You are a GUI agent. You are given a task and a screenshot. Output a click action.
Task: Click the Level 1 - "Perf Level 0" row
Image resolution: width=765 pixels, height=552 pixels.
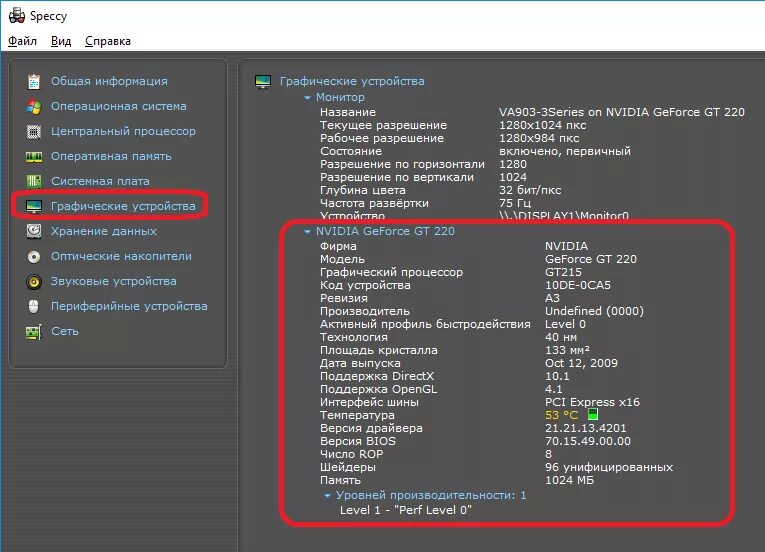point(406,510)
